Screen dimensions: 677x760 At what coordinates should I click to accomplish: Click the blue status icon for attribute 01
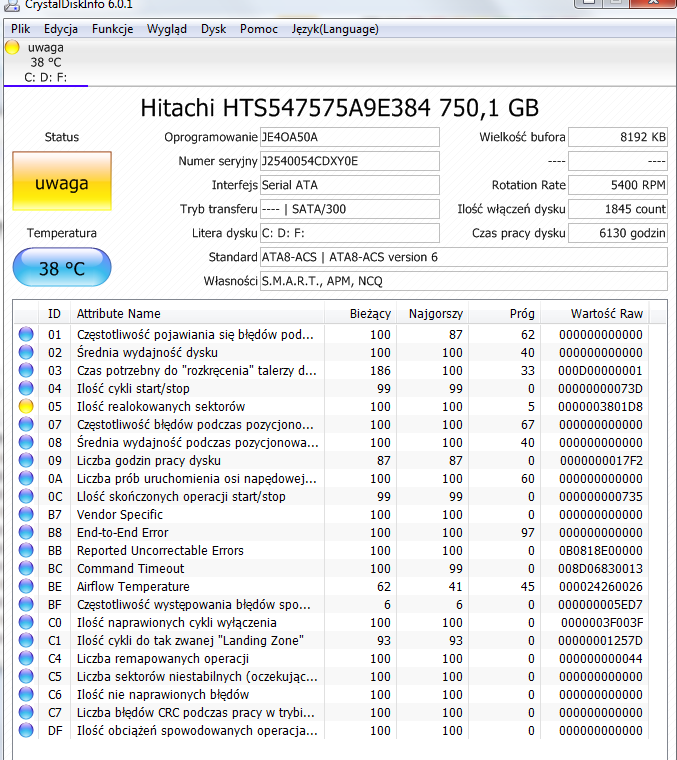pyautogui.click(x=26, y=334)
